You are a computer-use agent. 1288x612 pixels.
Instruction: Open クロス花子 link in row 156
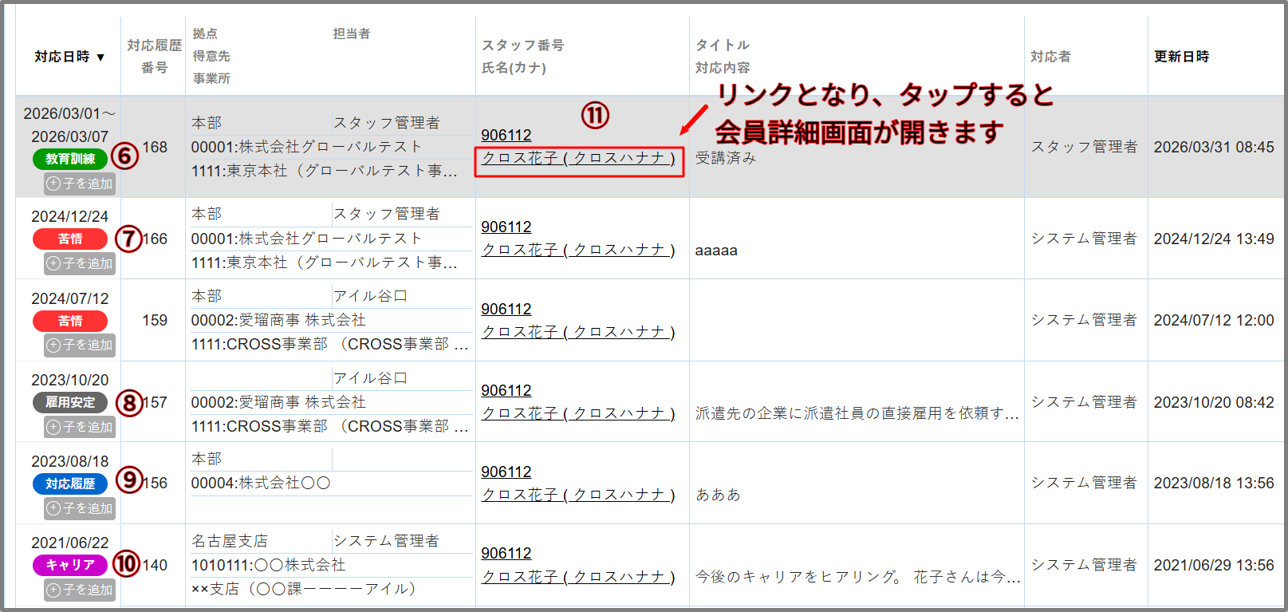point(578,494)
